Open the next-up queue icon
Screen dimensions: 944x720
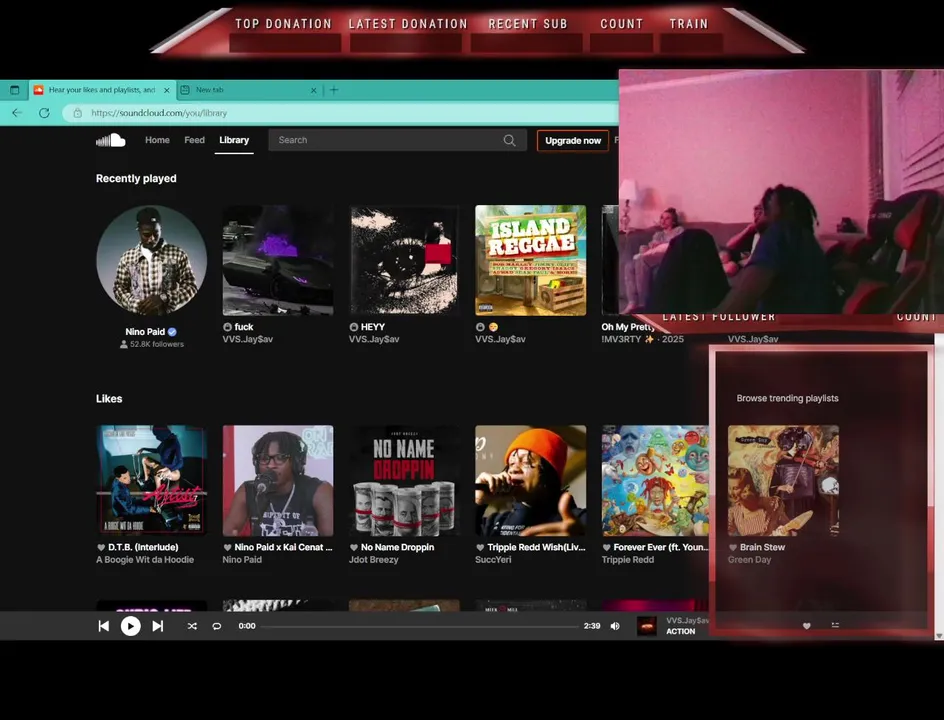pyautogui.click(x=835, y=625)
